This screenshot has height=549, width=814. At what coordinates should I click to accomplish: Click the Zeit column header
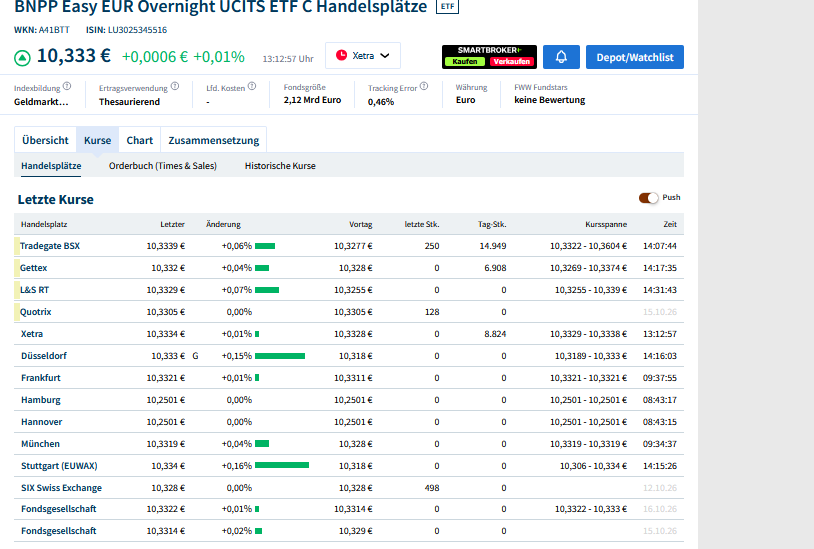(x=670, y=224)
